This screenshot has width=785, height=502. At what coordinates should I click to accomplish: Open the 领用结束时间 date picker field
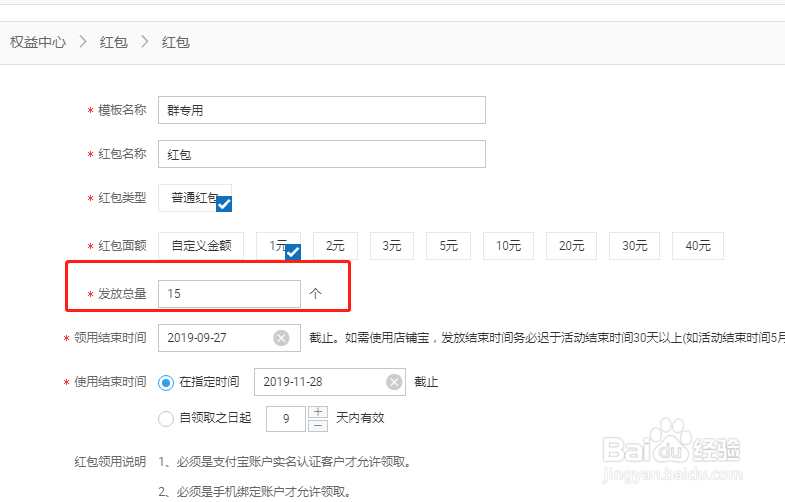pos(229,338)
